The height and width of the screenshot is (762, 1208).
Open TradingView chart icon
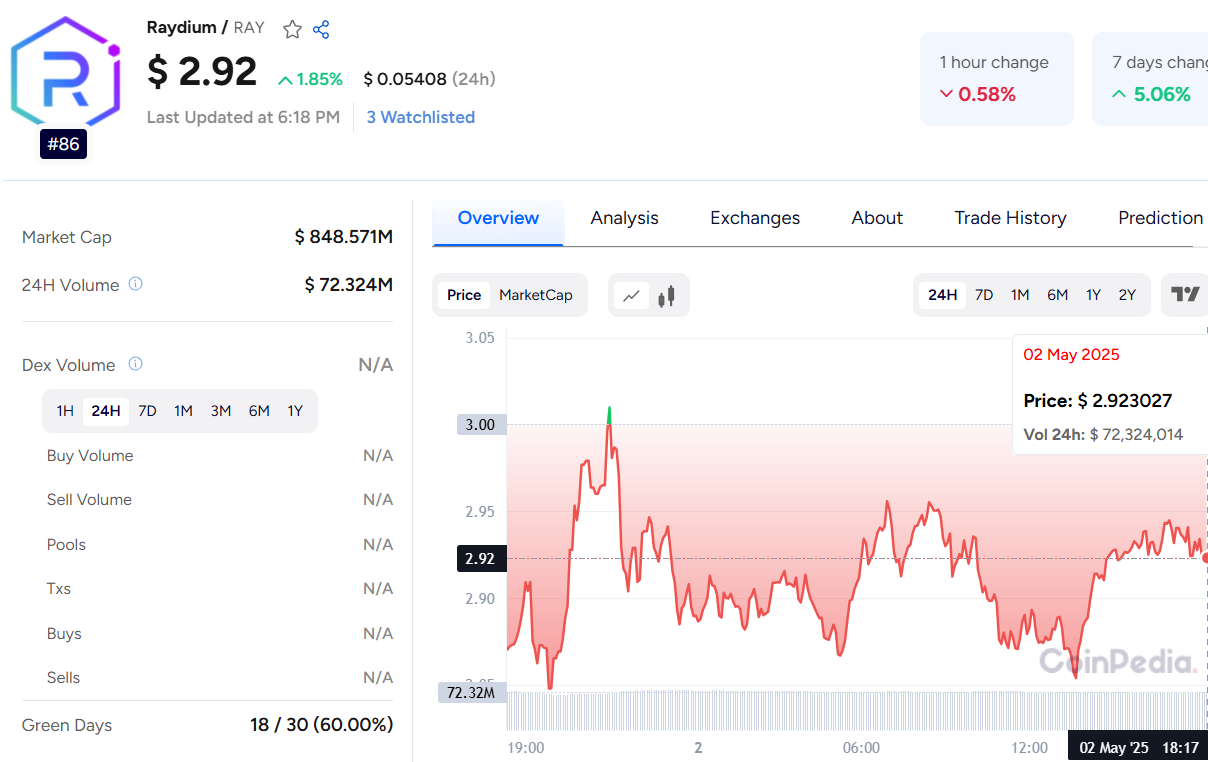[1185, 294]
